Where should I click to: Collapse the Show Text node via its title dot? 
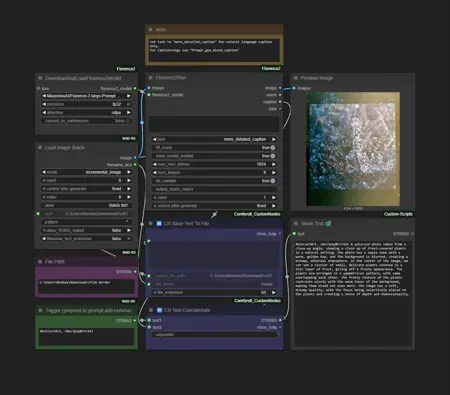[296, 223]
